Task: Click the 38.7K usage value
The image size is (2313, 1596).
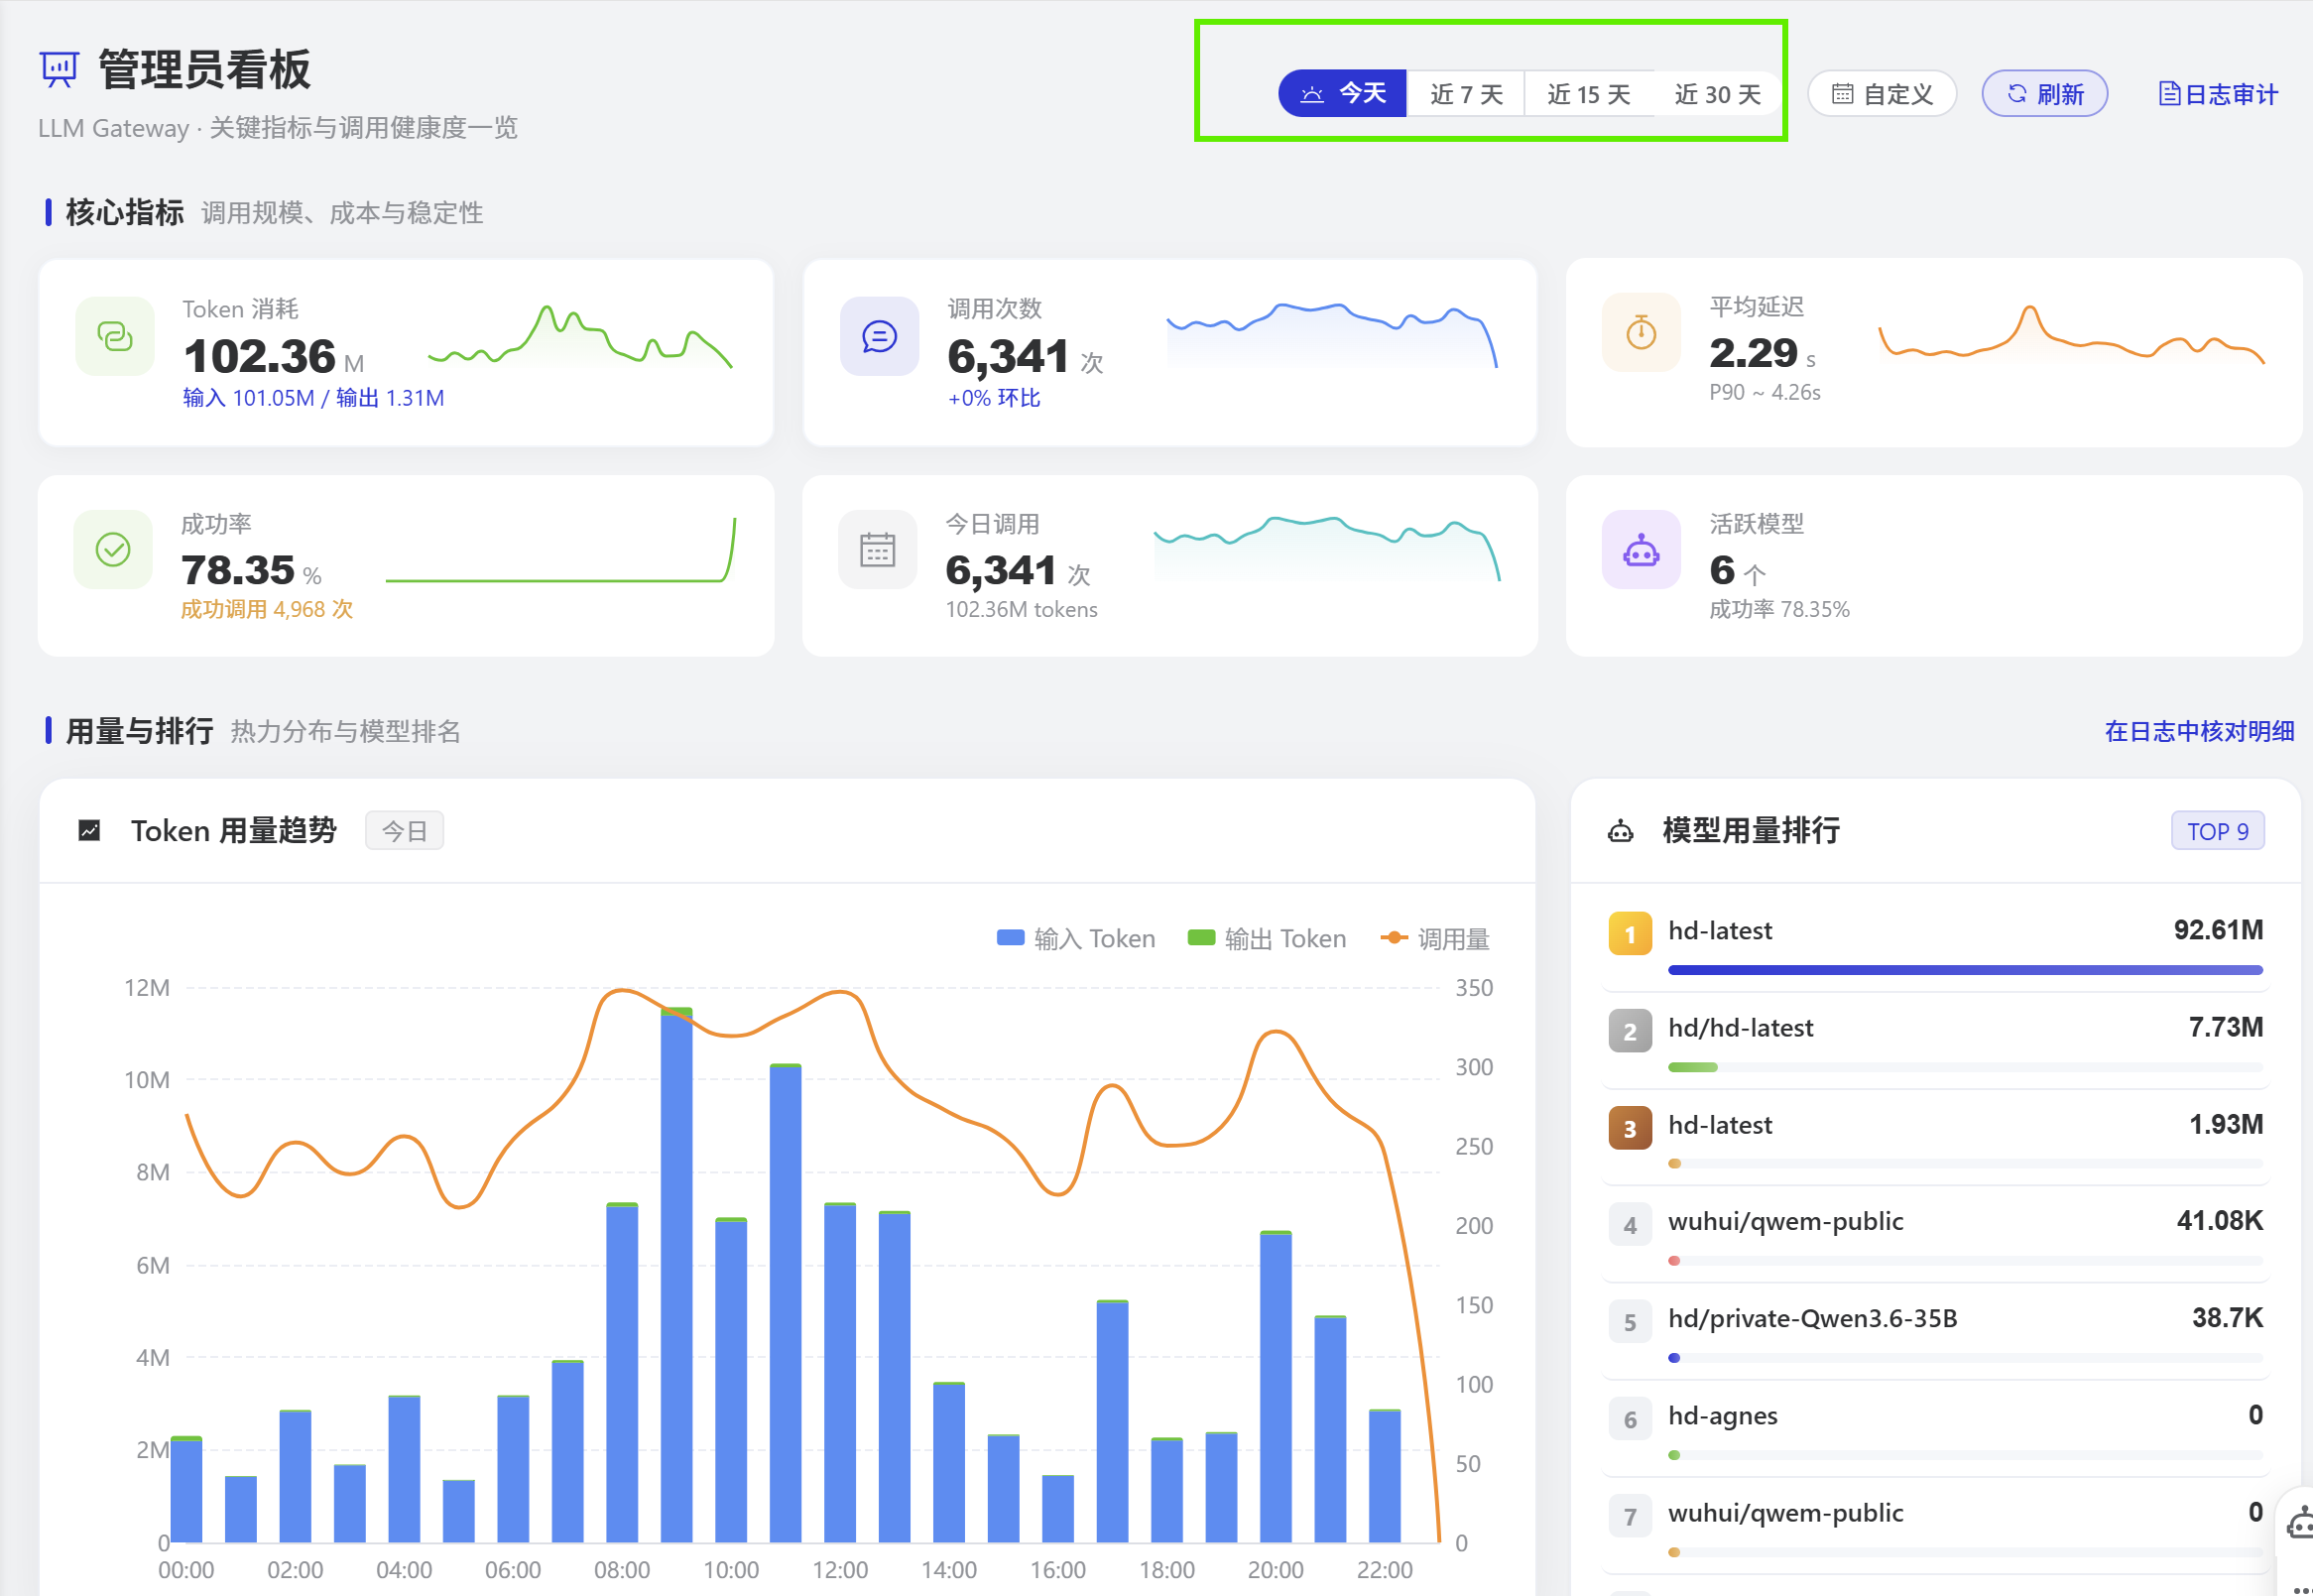Action: pyautogui.click(x=2227, y=1317)
